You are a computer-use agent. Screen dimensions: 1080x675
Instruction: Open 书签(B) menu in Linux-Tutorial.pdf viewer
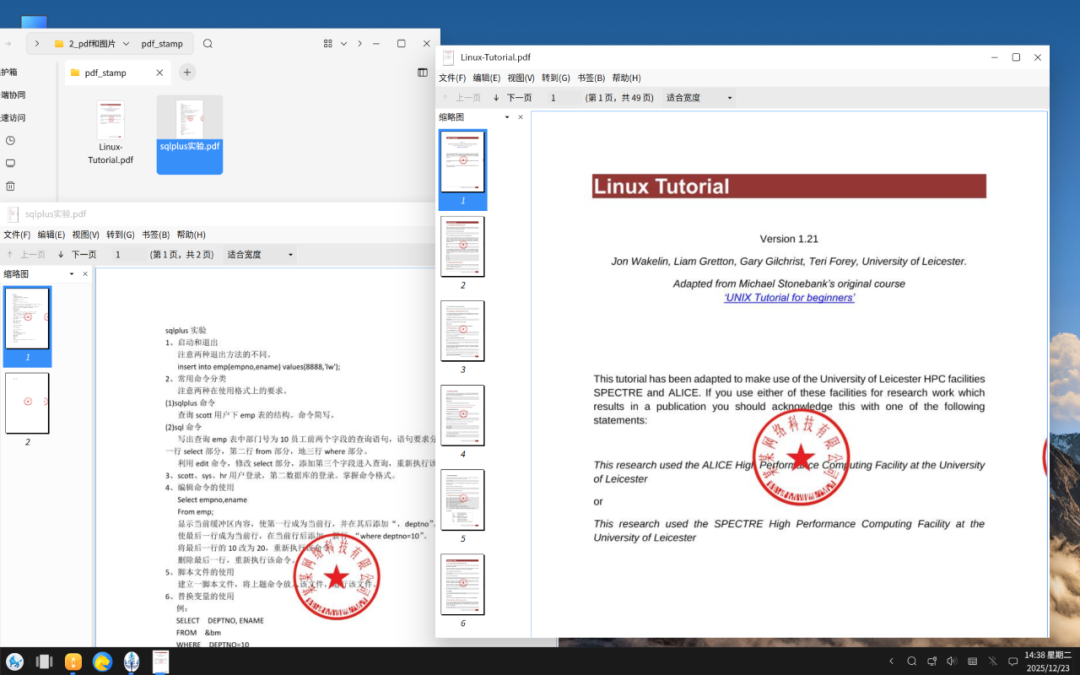[x=590, y=78]
